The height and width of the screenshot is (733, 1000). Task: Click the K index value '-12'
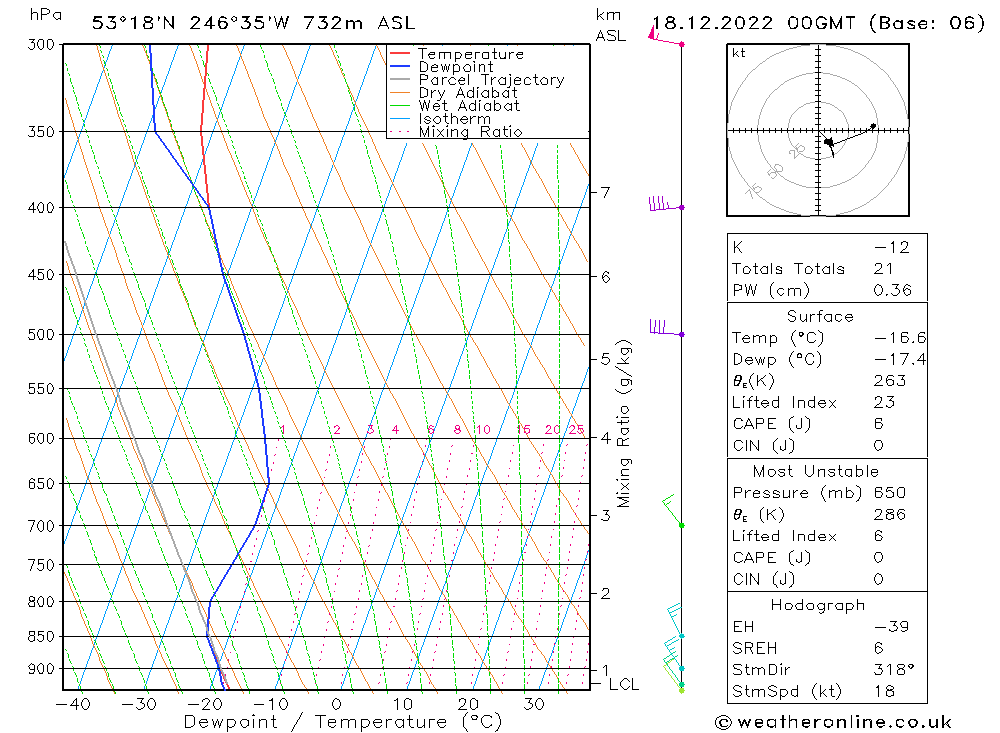tap(892, 248)
